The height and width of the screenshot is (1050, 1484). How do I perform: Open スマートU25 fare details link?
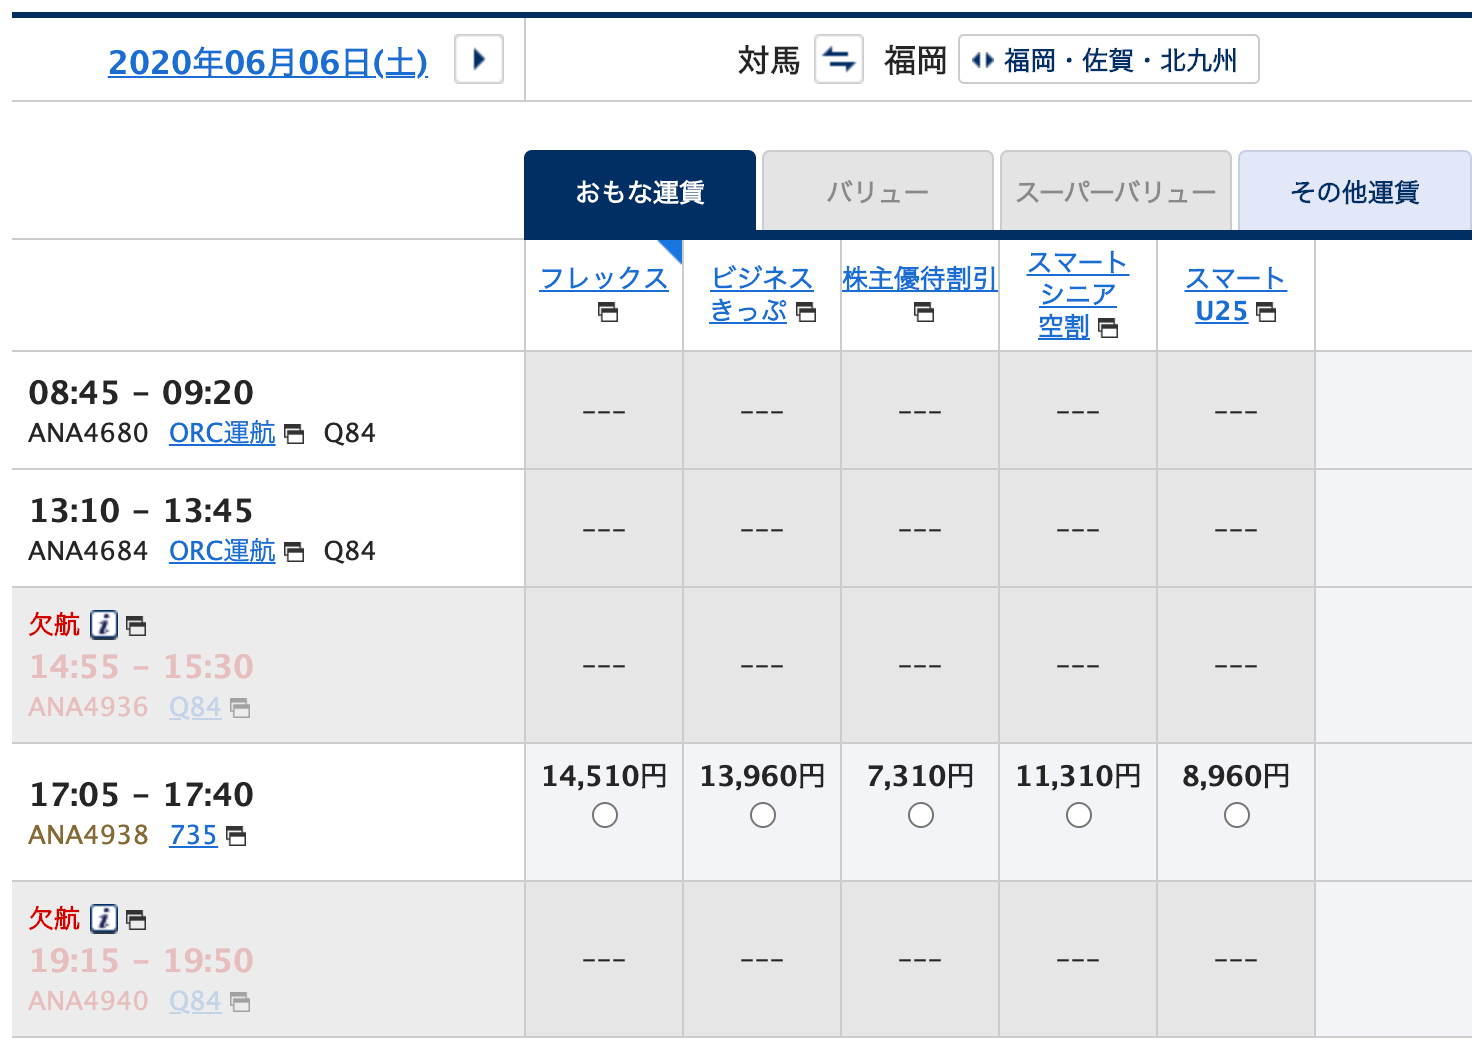coord(1236,294)
